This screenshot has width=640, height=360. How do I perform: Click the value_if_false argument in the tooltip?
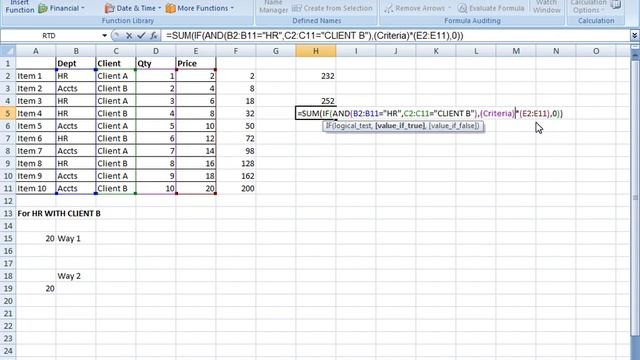453,126
